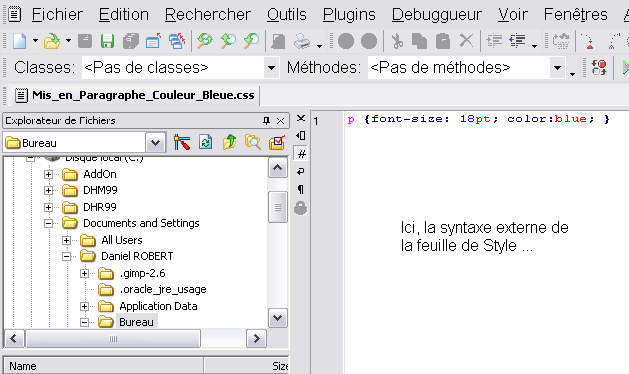This screenshot has height=374, width=629.
Task: Click the New file icon
Action: tap(20, 41)
